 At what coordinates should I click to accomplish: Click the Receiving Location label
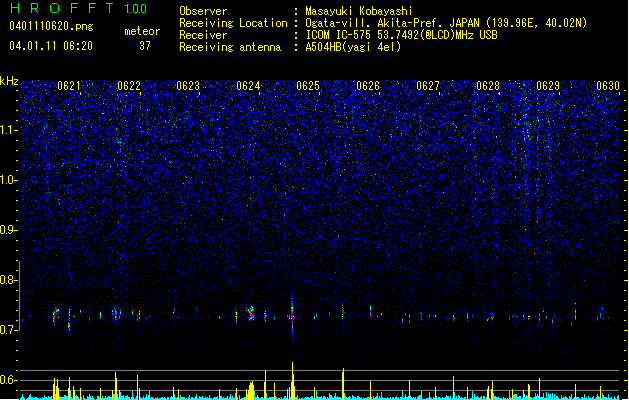pyautogui.click(x=233, y=23)
